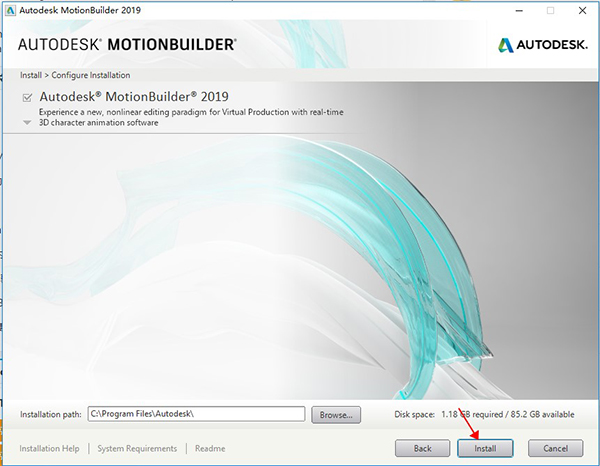Expand the MotionBuilder 2019 configuration arrow
Screen dimensions: 600x466
click(27, 122)
